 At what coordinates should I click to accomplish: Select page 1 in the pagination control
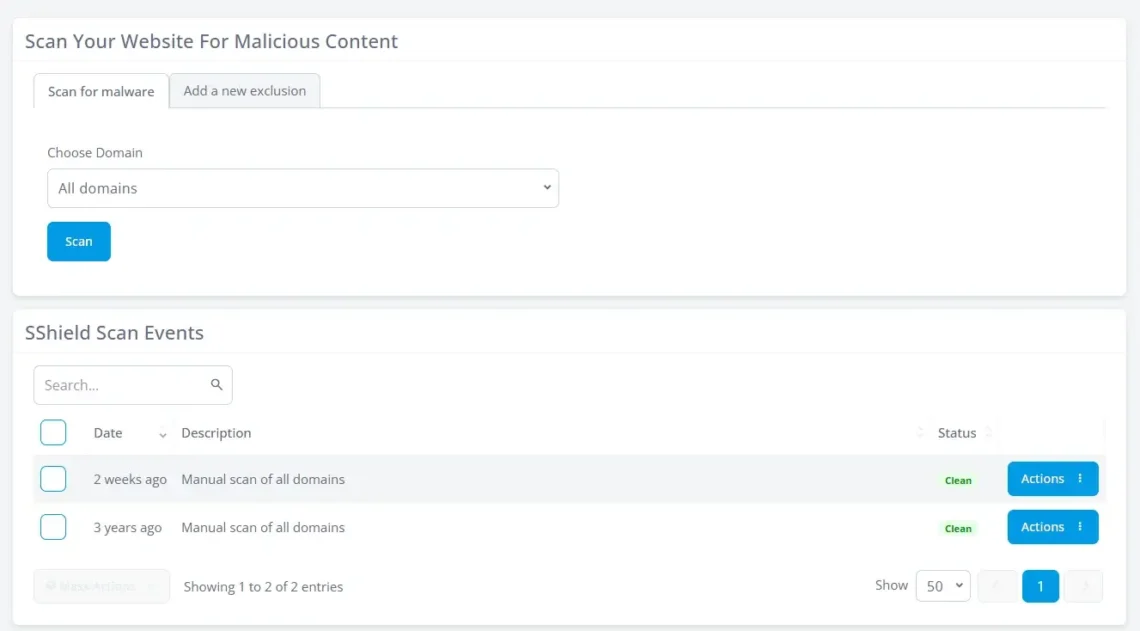tap(1040, 586)
